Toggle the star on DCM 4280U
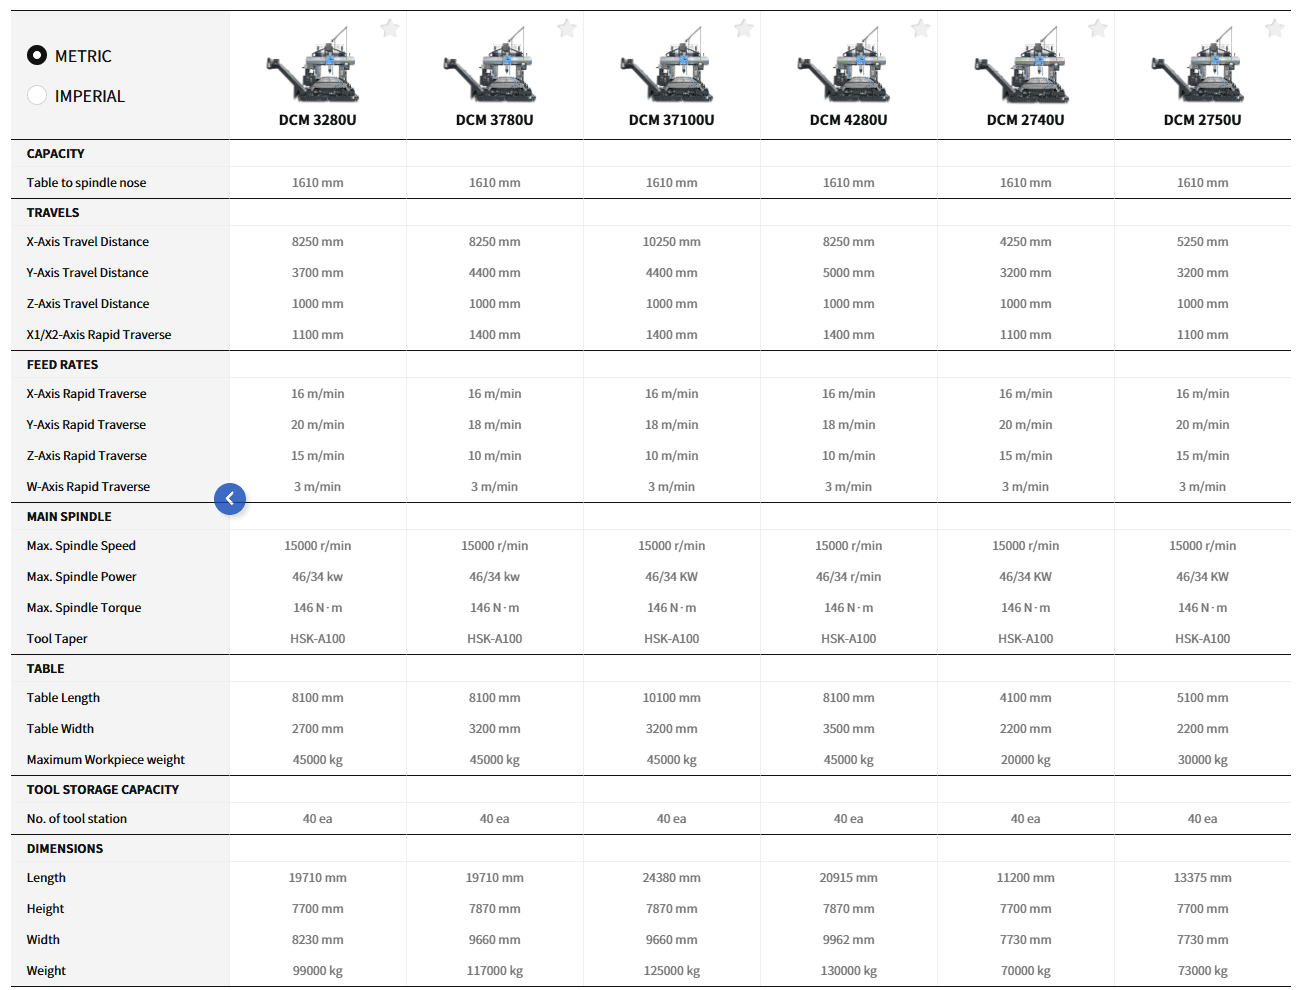Image resolution: width=1302 pixels, height=990 pixels. [921, 29]
